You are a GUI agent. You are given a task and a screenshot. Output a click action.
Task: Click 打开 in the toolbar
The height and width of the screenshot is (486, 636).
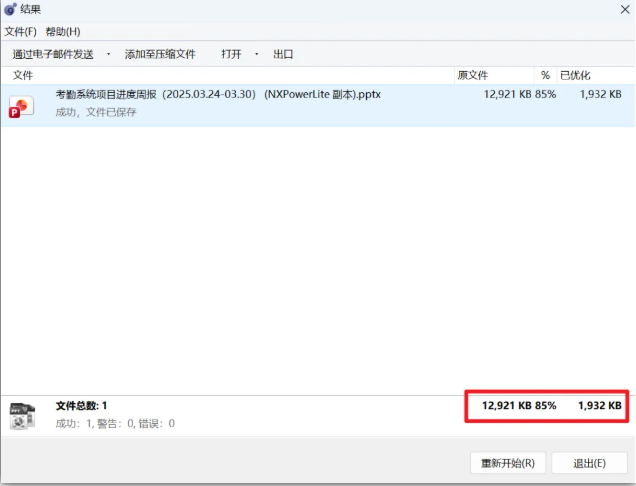tap(231, 54)
